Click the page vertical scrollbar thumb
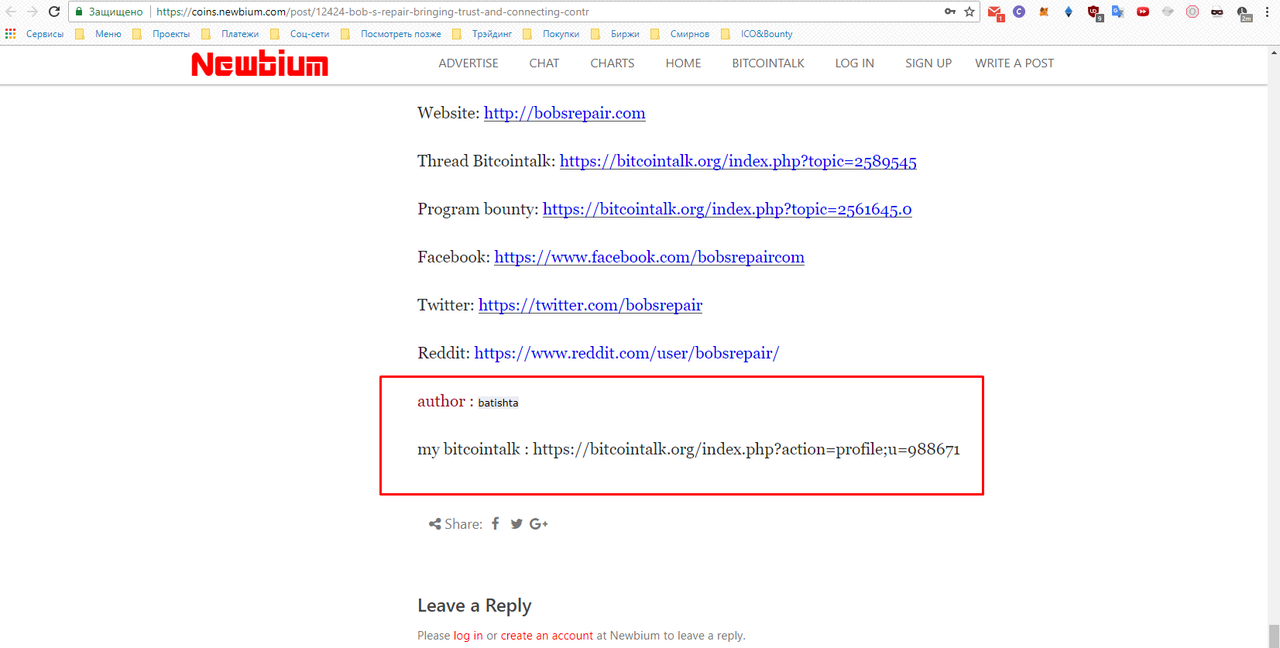The height and width of the screenshot is (648, 1280). [x=1273, y=635]
